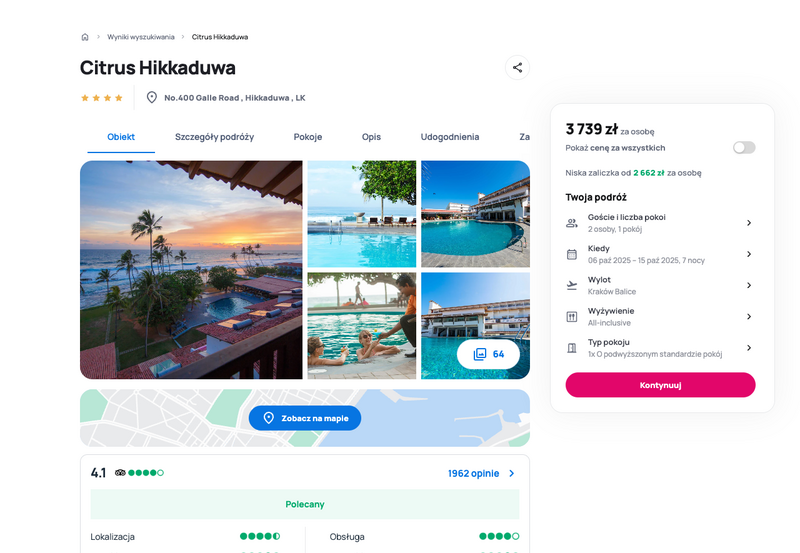Click the share icon button
The height and width of the screenshot is (553, 800).
coord(517,67)
